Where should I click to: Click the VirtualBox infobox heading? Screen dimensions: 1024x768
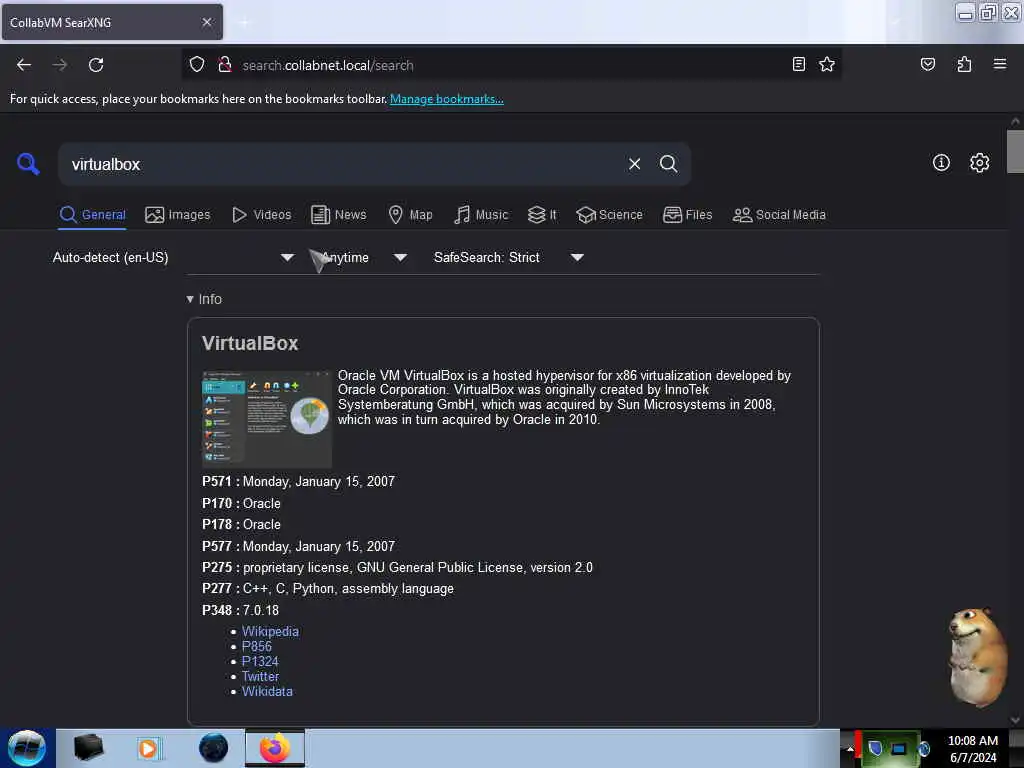[x=250, y=344]
